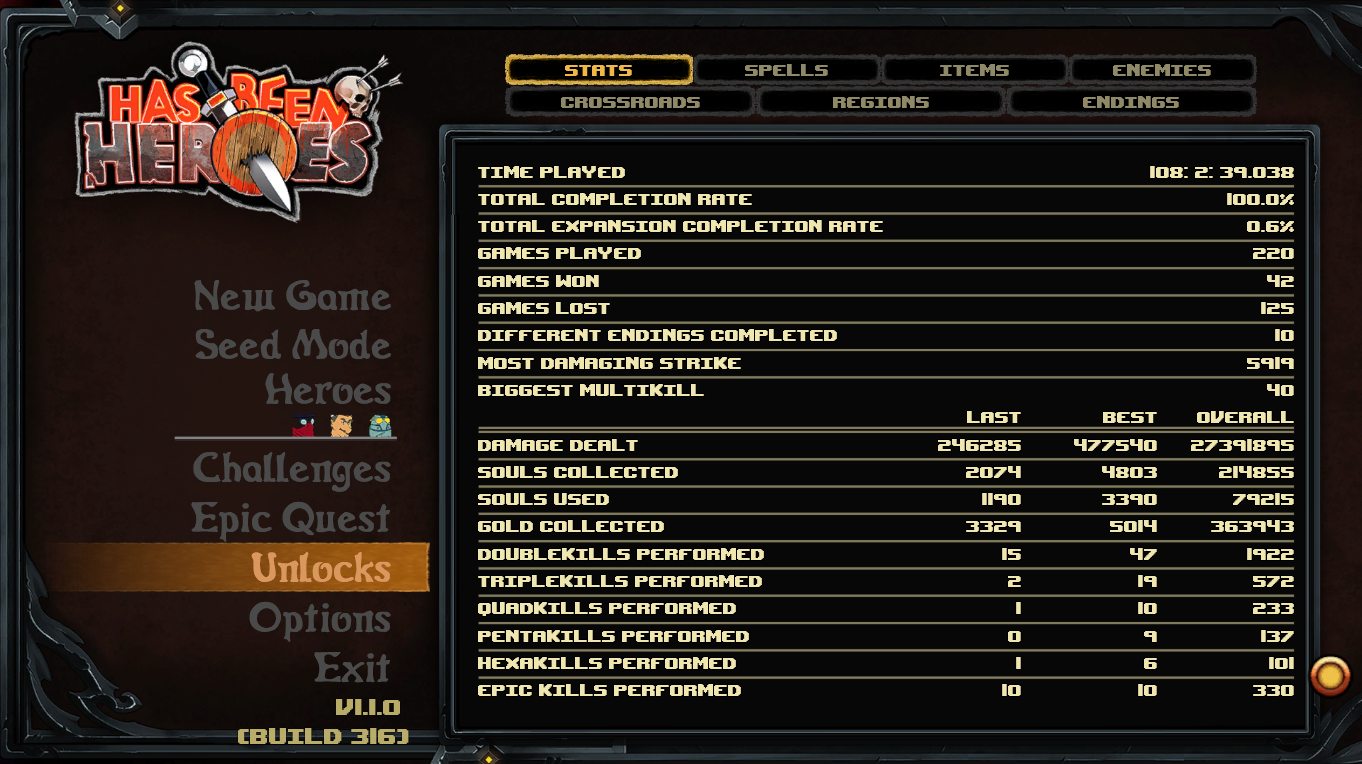This screenshot has height=764, width=1362.
Task: Open the Regions tab
Action: 880,102
